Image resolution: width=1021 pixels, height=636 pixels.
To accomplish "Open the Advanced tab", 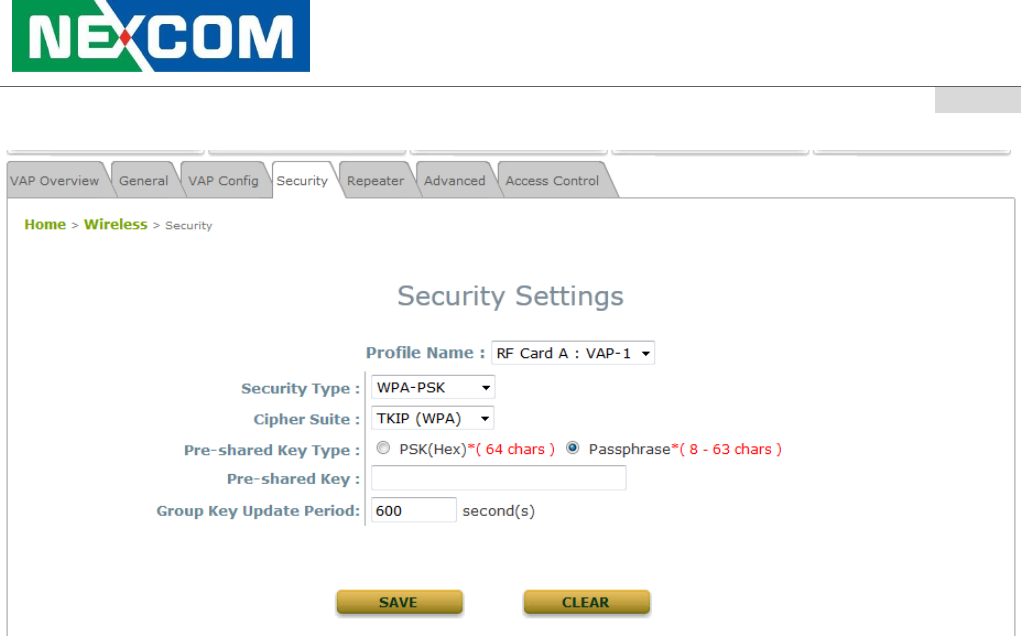I will [454, 181].
